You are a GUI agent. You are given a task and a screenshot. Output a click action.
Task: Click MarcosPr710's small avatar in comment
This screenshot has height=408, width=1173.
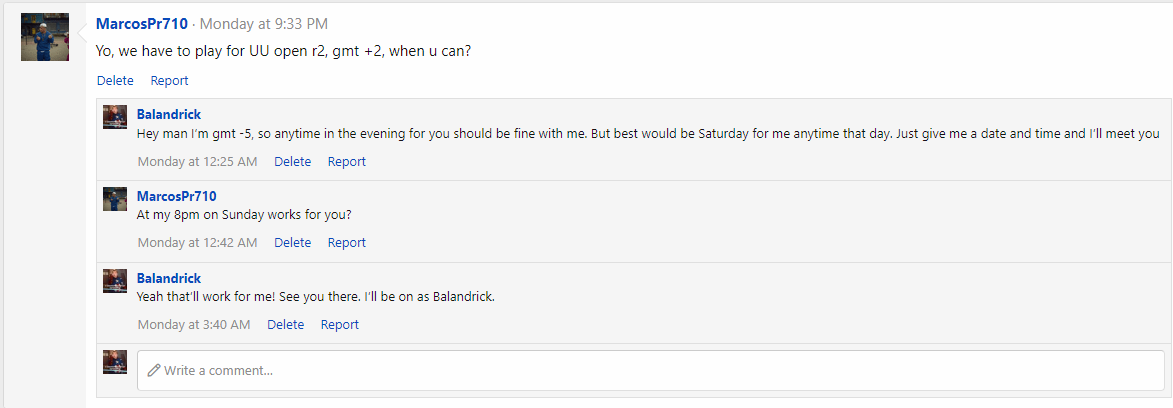click(115, 198)
